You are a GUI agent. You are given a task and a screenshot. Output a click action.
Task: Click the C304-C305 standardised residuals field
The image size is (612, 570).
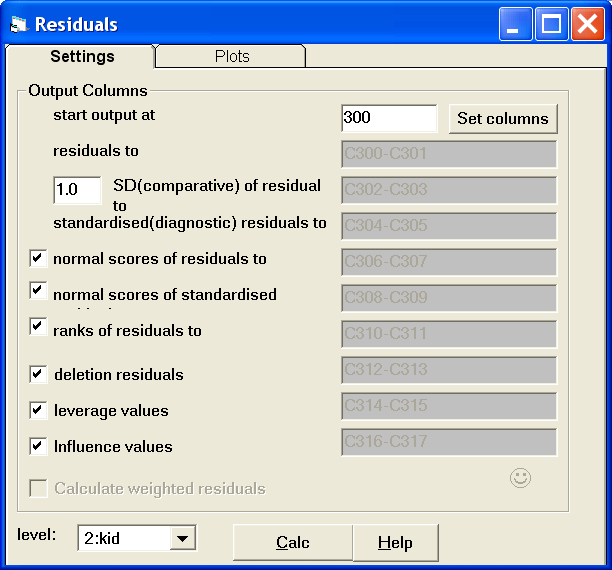tap(449, 226)
